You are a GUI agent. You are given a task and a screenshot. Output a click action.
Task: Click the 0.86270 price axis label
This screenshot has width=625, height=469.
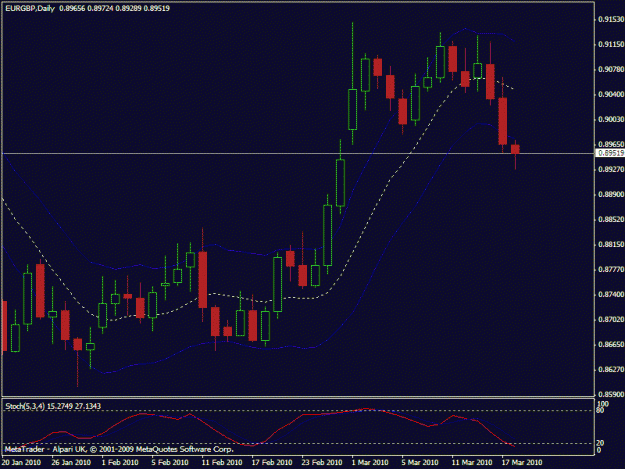[611, 369]
